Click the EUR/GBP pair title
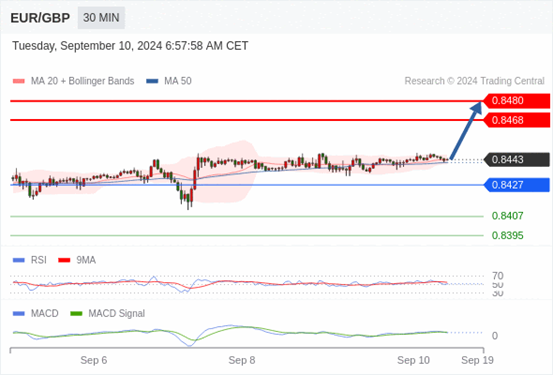This screenshot has height=375, width=553. 40,18
